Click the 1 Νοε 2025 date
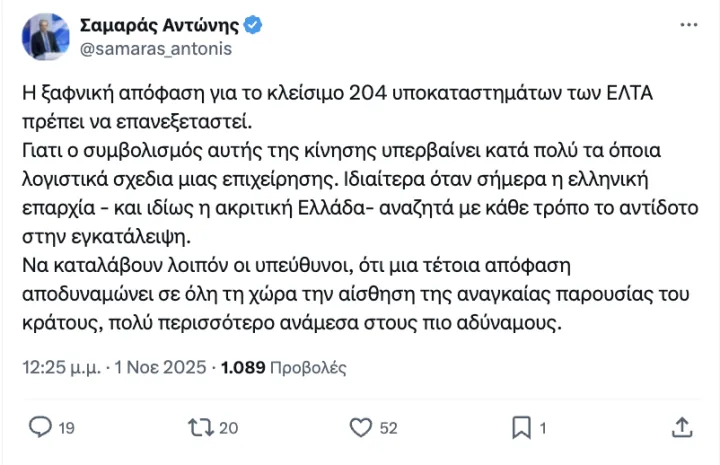The image size is (720, 465). click(161, 368)
